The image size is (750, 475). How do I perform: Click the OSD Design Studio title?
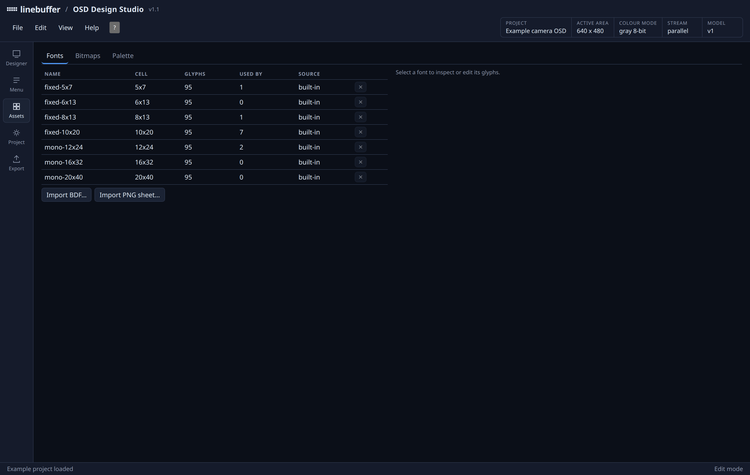(108, 9)
